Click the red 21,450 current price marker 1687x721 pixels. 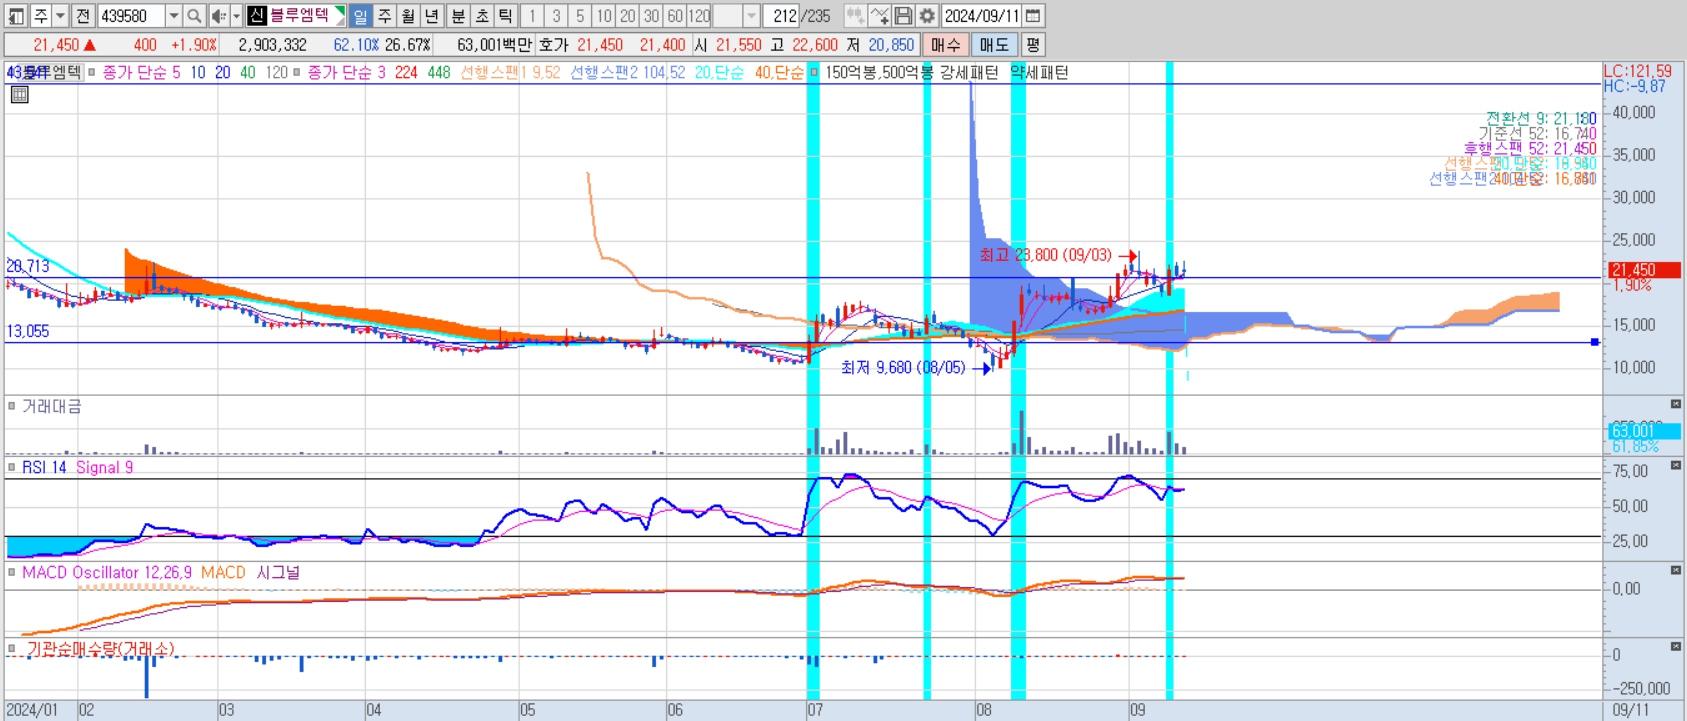point(1643,270)
